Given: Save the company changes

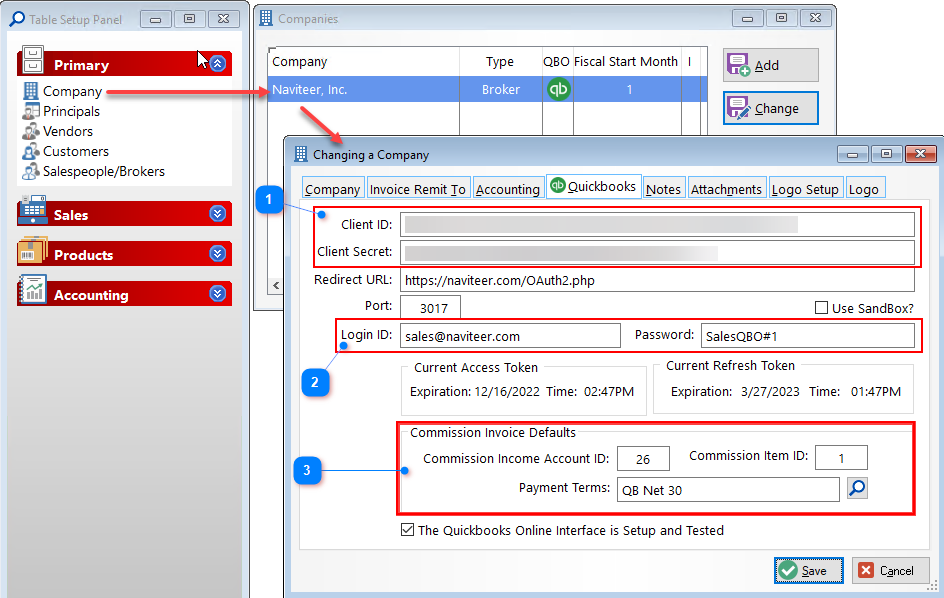Looking at the screenshot, I should (809, 570).
